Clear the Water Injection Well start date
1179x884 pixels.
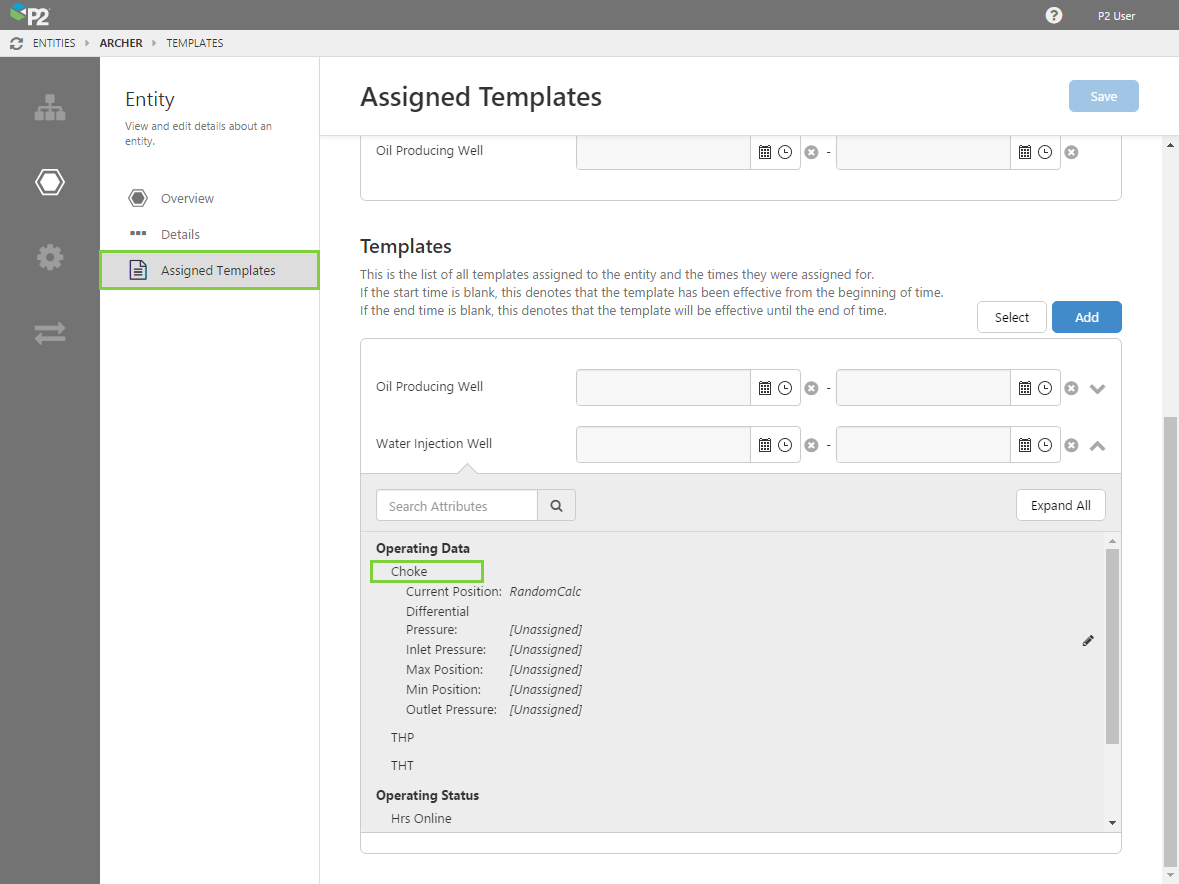[811, 445]
